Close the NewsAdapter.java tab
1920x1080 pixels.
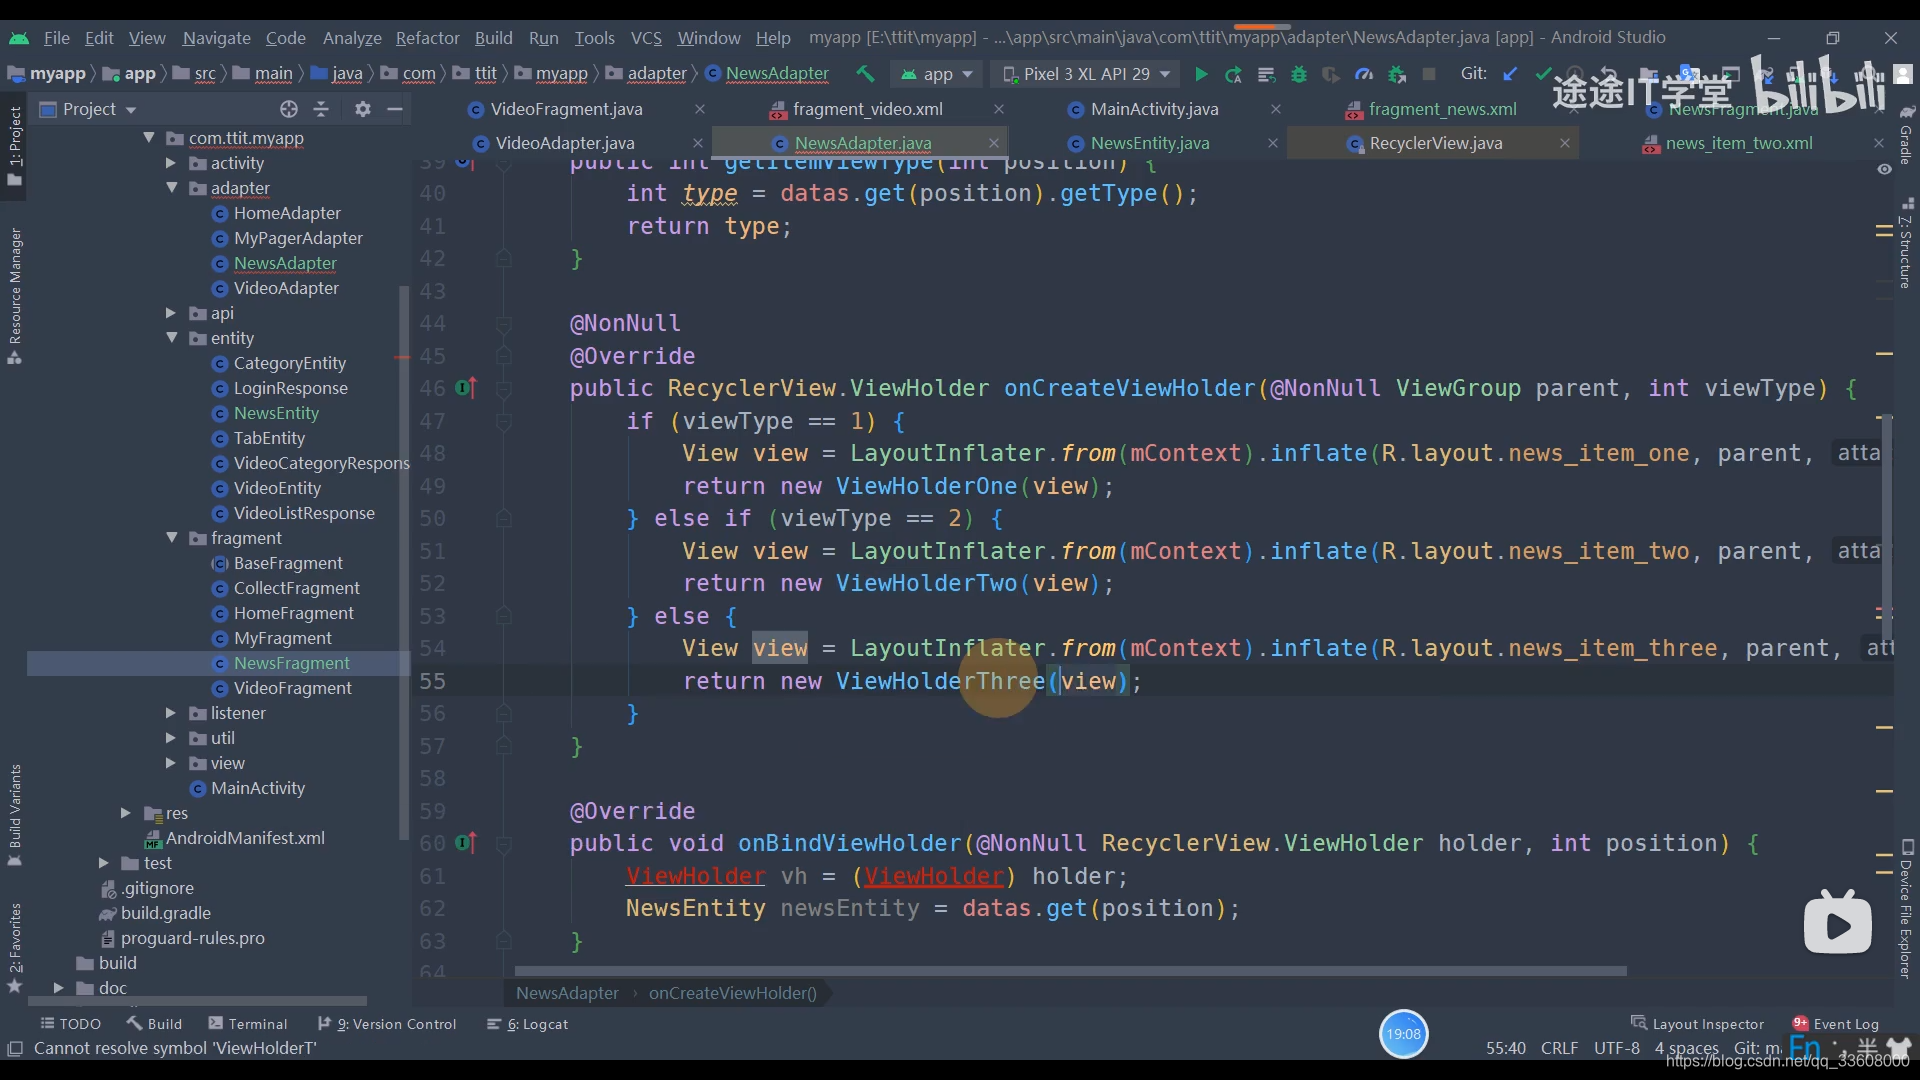(993, 143)
